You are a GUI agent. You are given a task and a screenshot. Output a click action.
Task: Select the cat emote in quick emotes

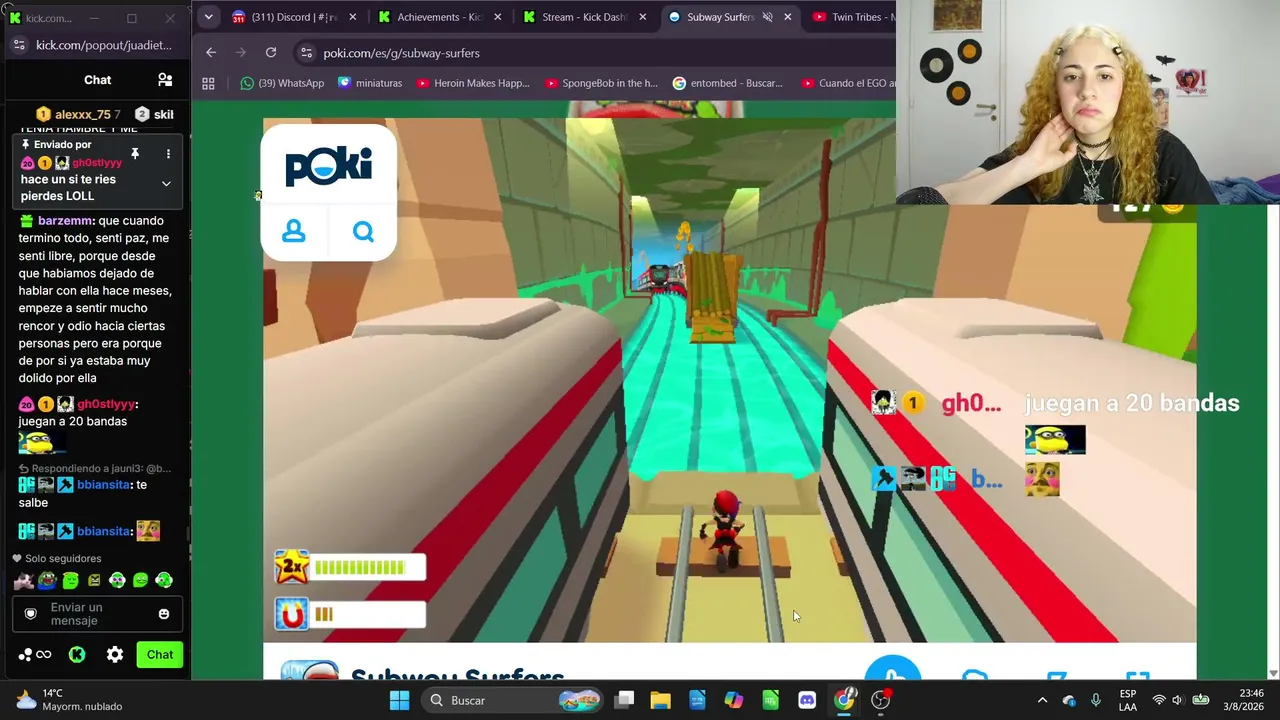tap(24, 580)
